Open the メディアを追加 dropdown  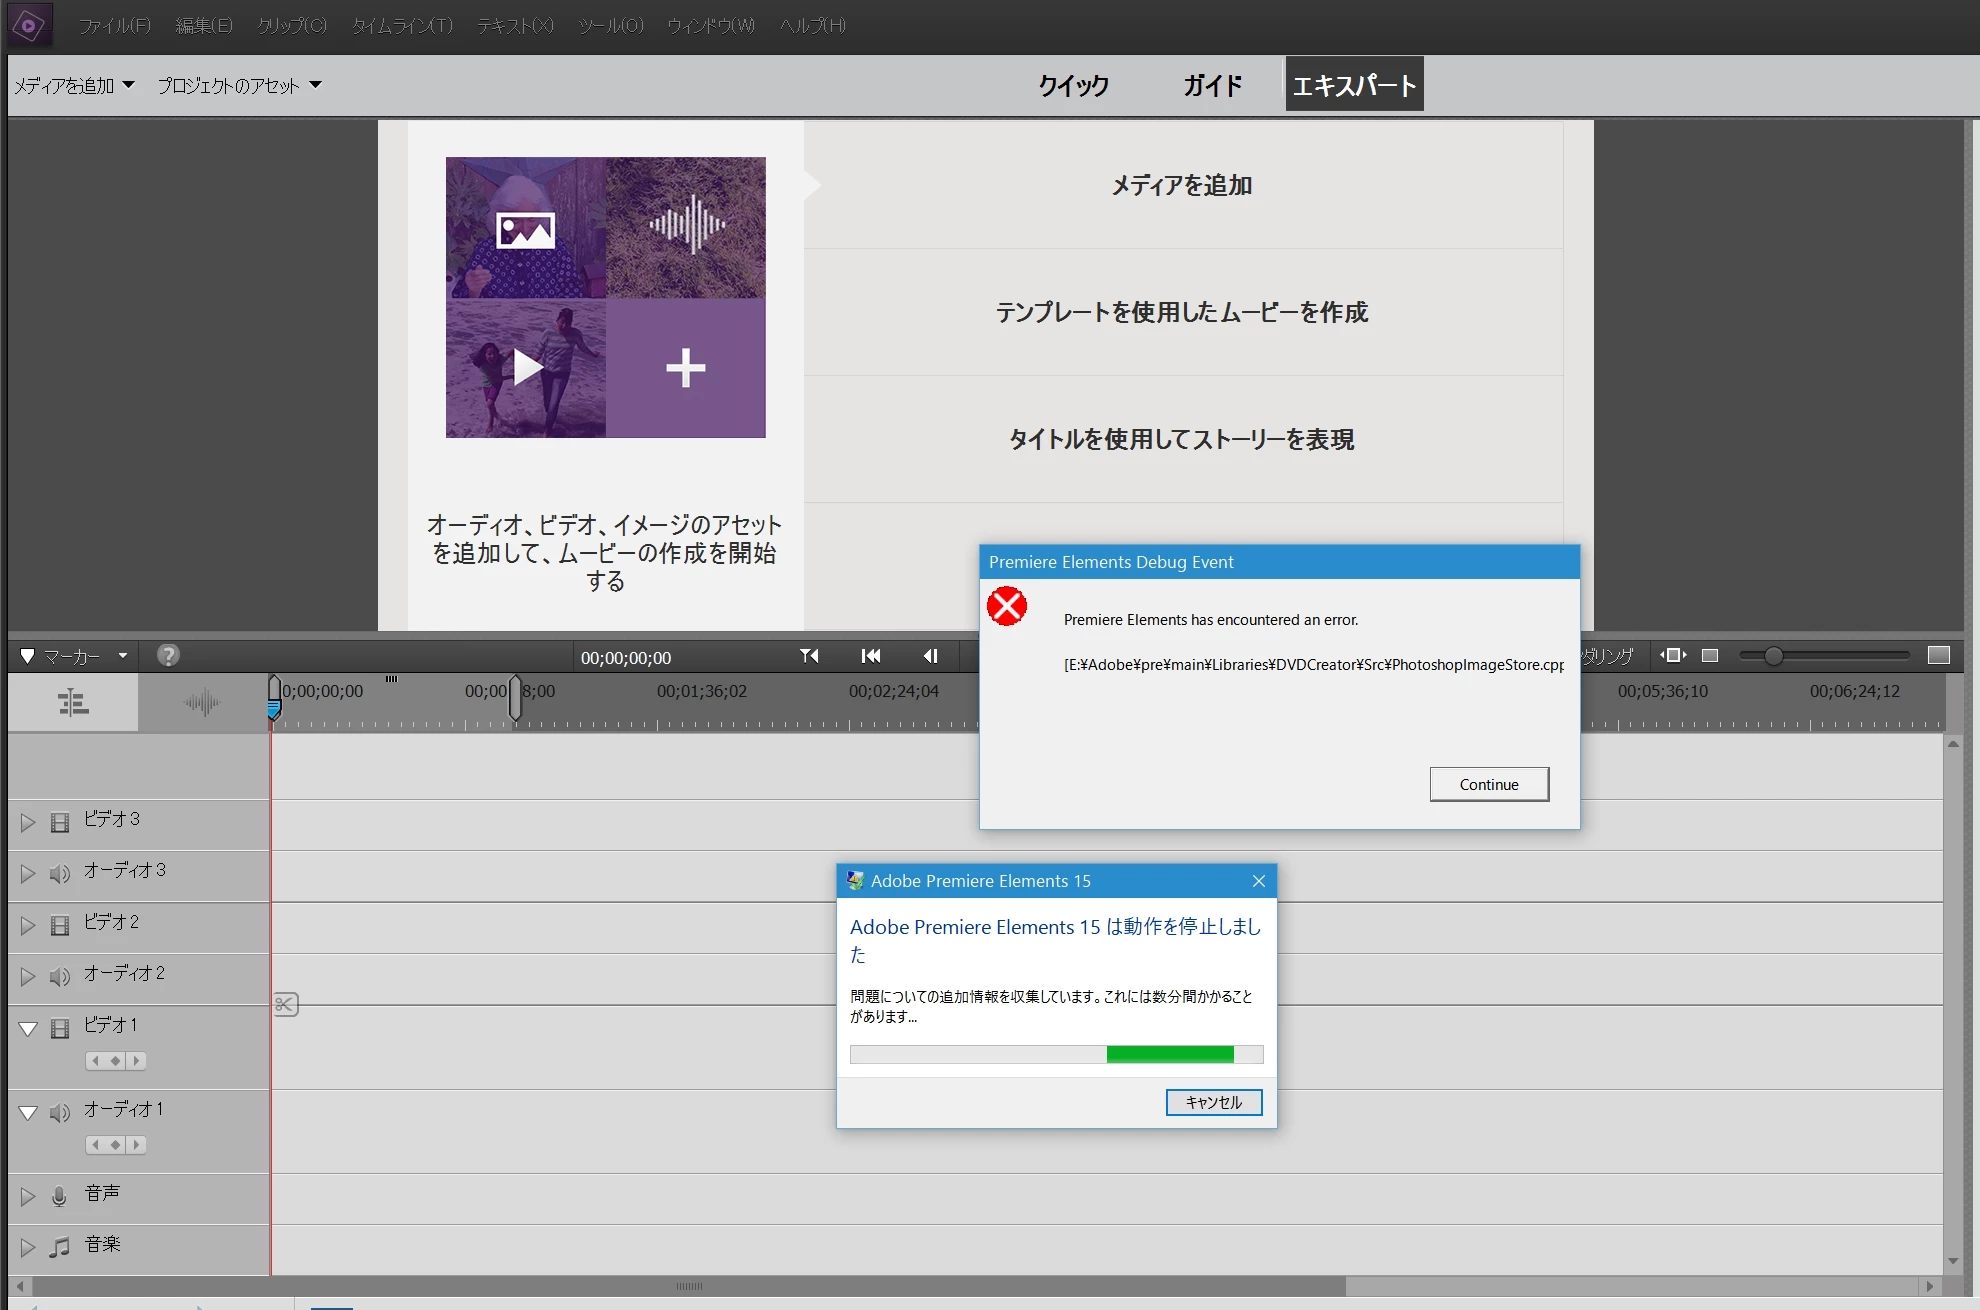(x=74, y=86)
